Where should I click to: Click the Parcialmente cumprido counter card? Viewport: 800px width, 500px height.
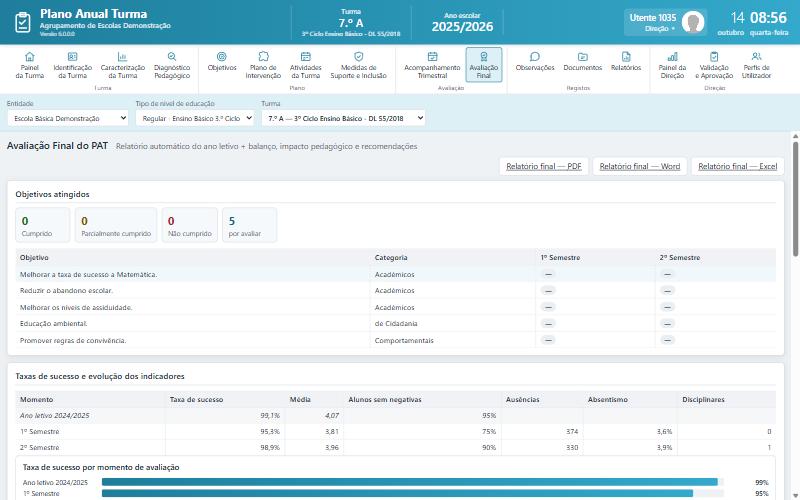pyautogui.click(x=116, y=225)
